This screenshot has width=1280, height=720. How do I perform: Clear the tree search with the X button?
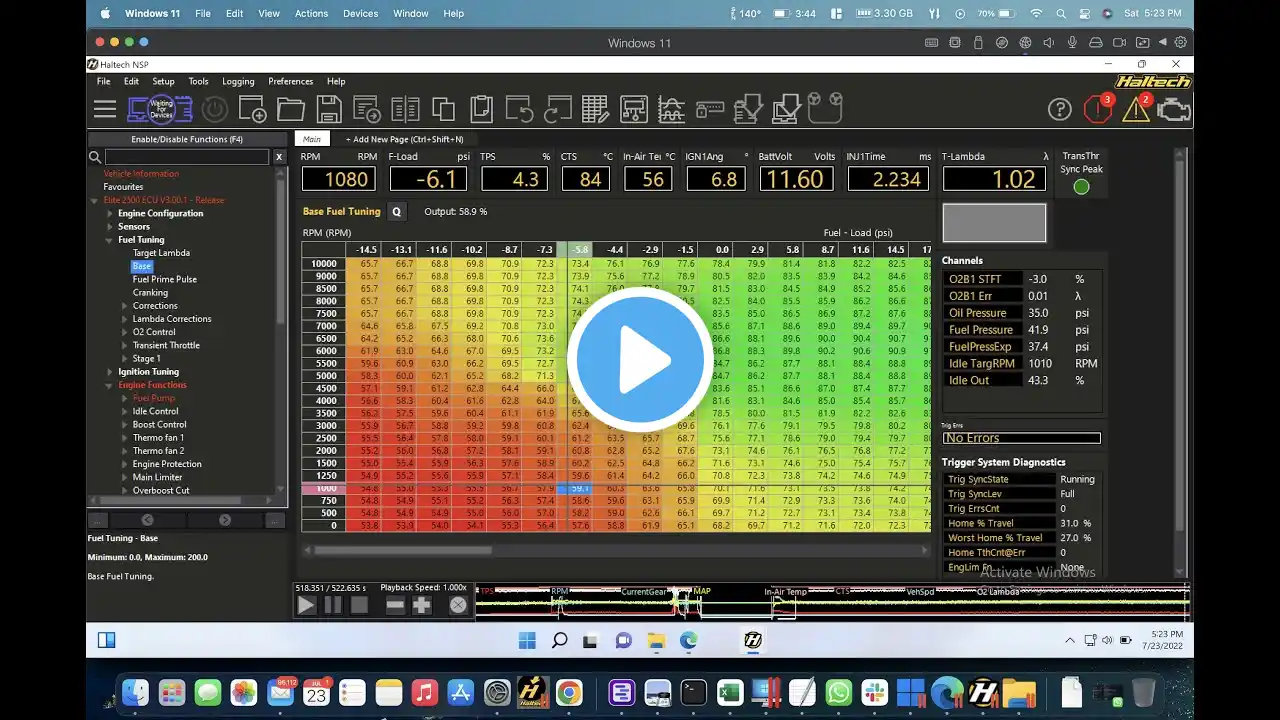click(x=279, y=157)
